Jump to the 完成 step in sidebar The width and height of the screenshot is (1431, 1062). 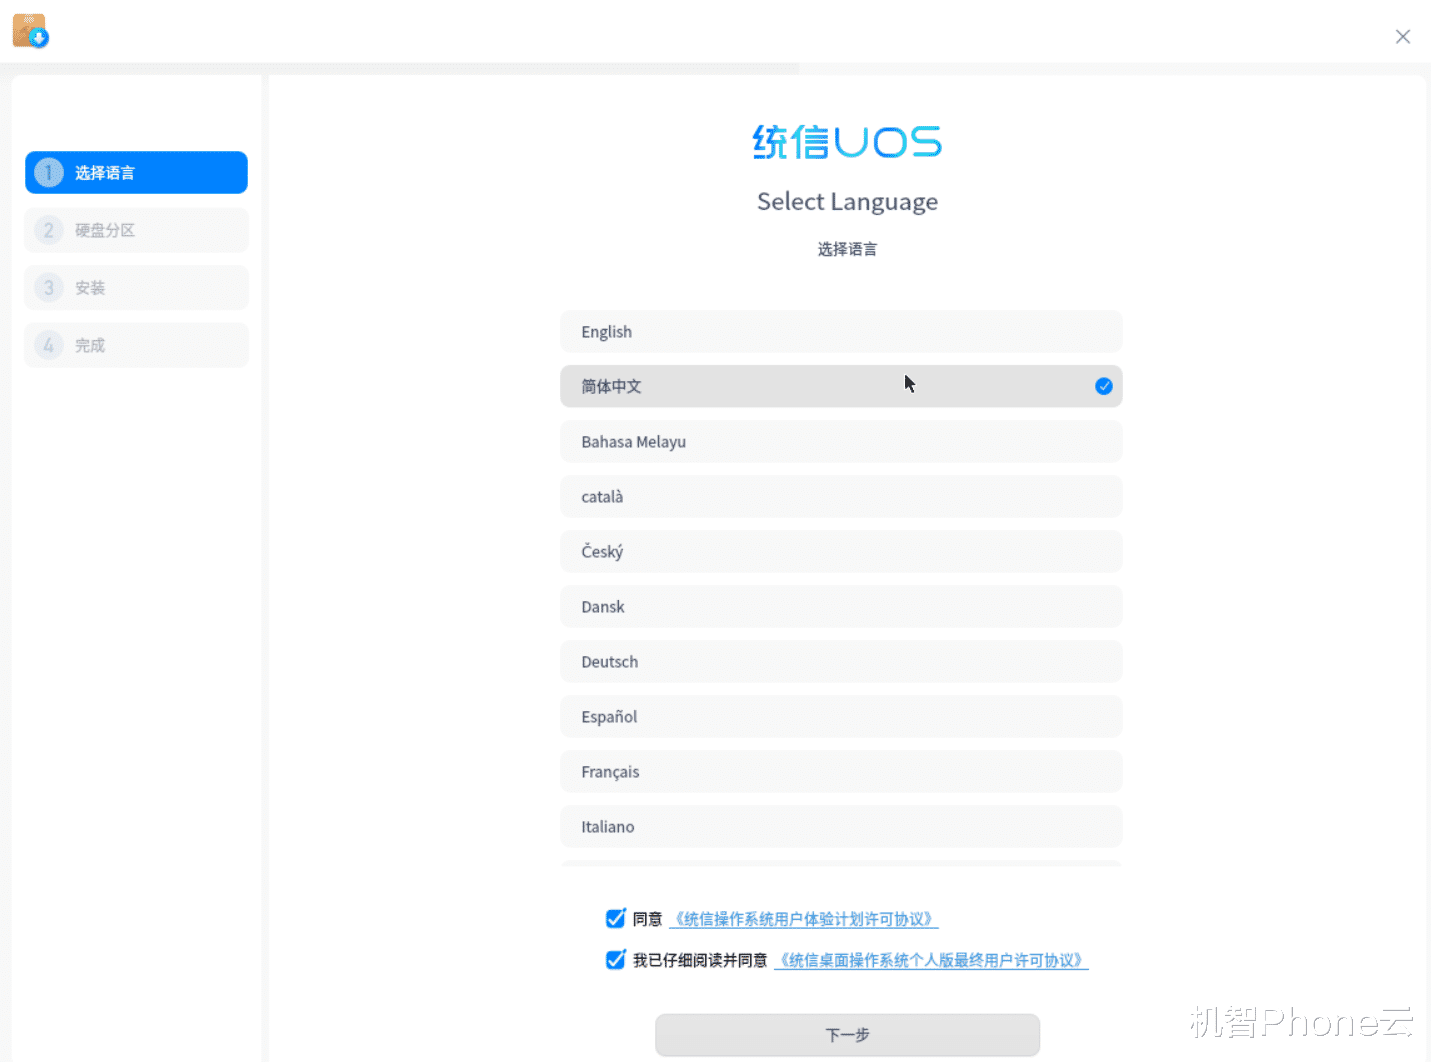136,345
